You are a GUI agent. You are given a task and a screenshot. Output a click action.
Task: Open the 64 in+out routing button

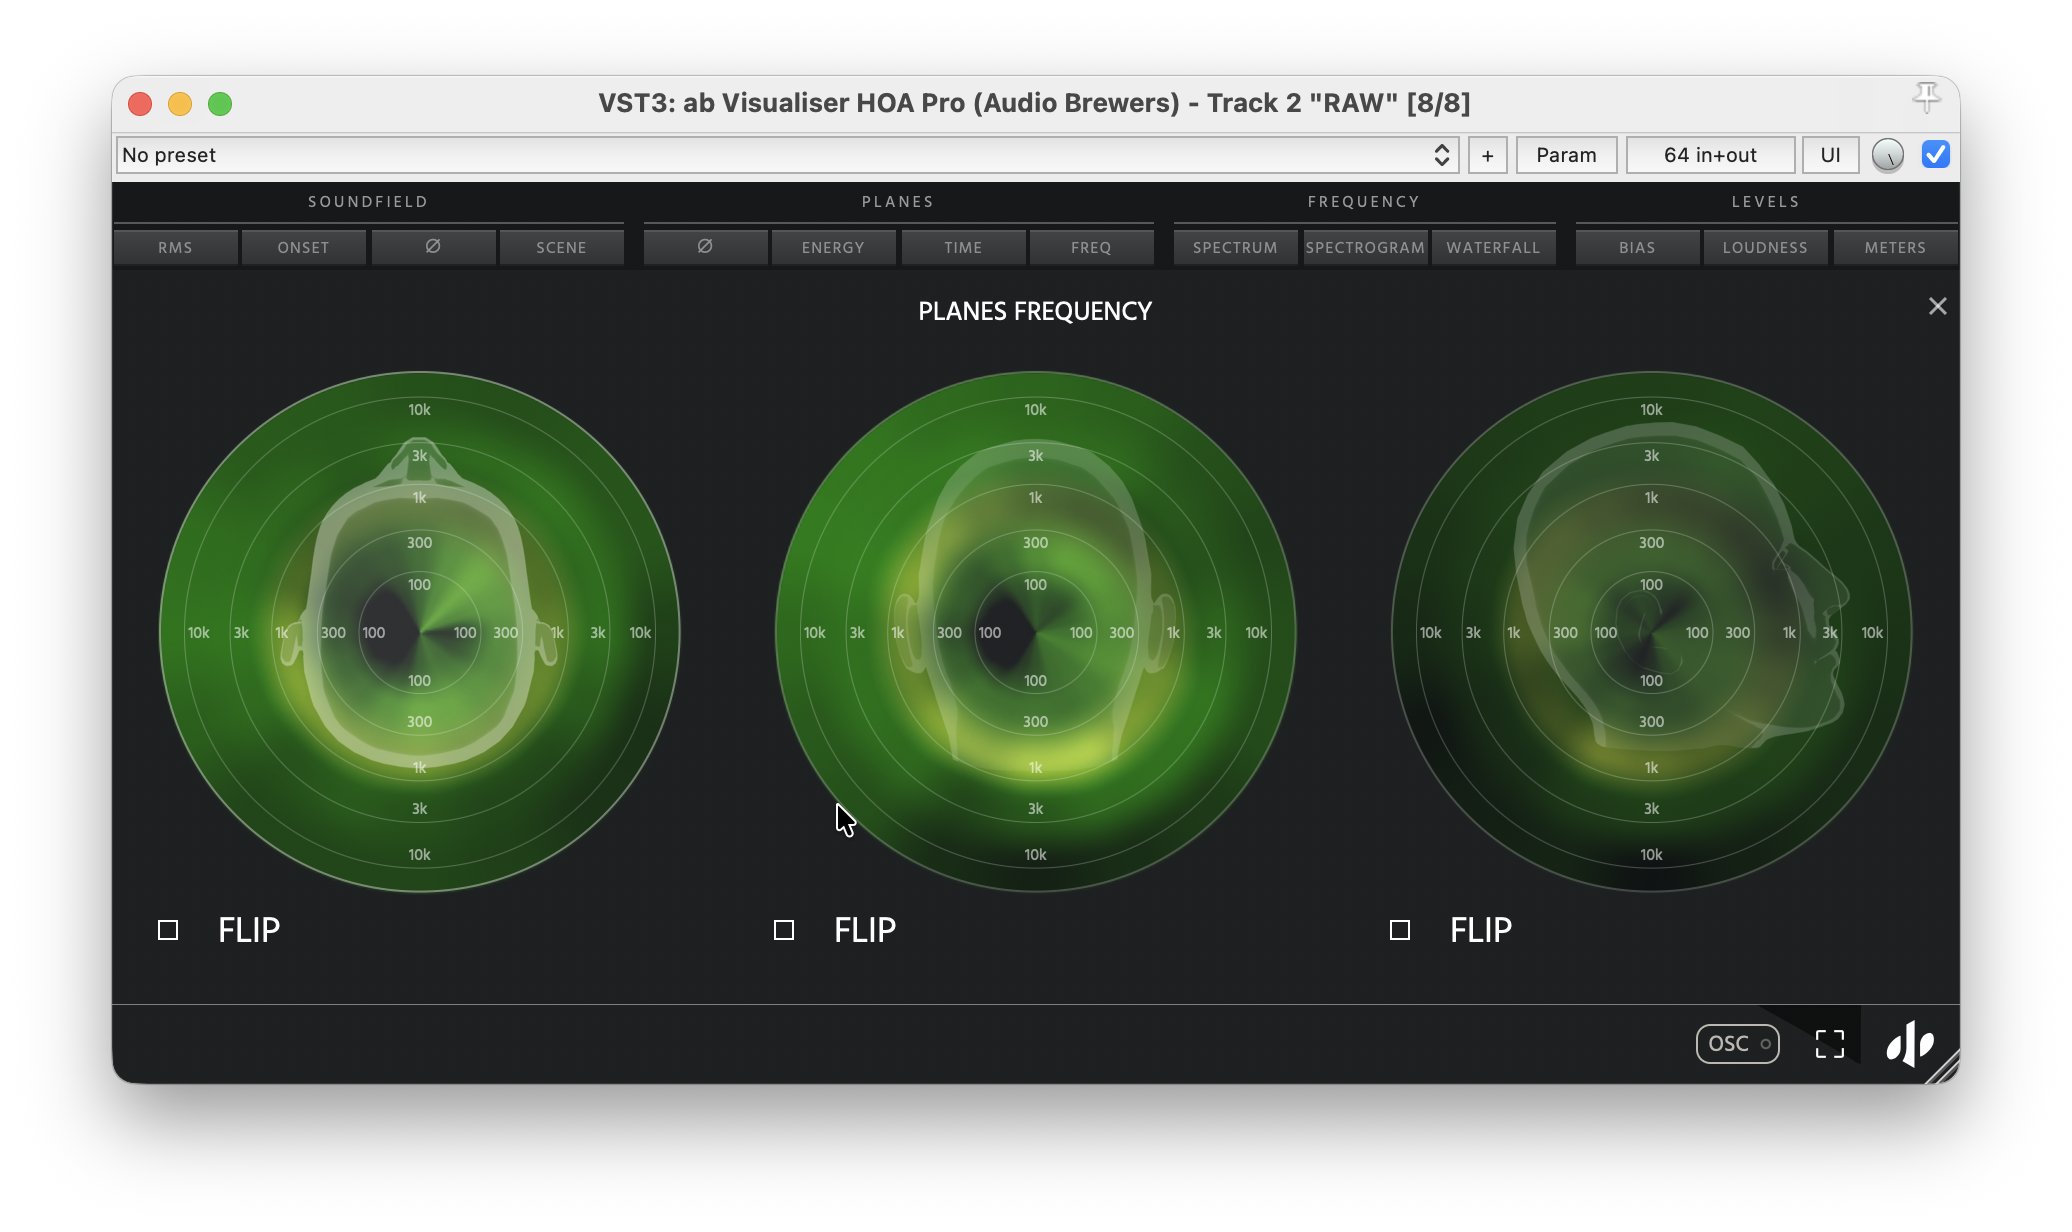tap(1710, 155)
